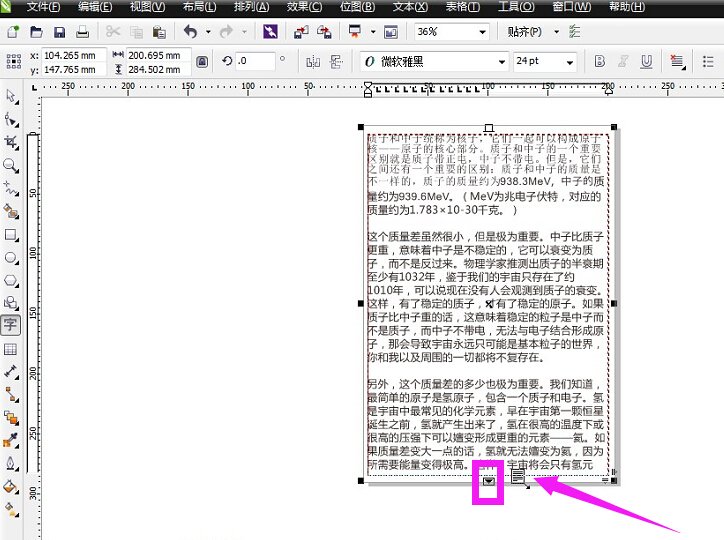Select the Smart fill tool
The height and width of the screenshot is (540, 724).
coord(11,211)
